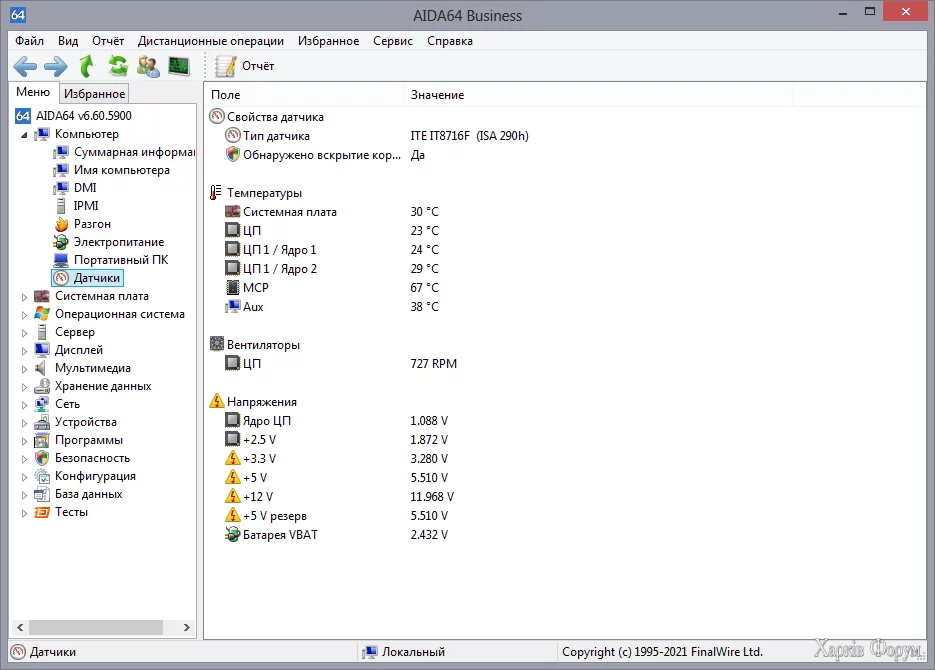Click the green Up level arrow icon
Screen dimensions: 935x670
point(87,66)
